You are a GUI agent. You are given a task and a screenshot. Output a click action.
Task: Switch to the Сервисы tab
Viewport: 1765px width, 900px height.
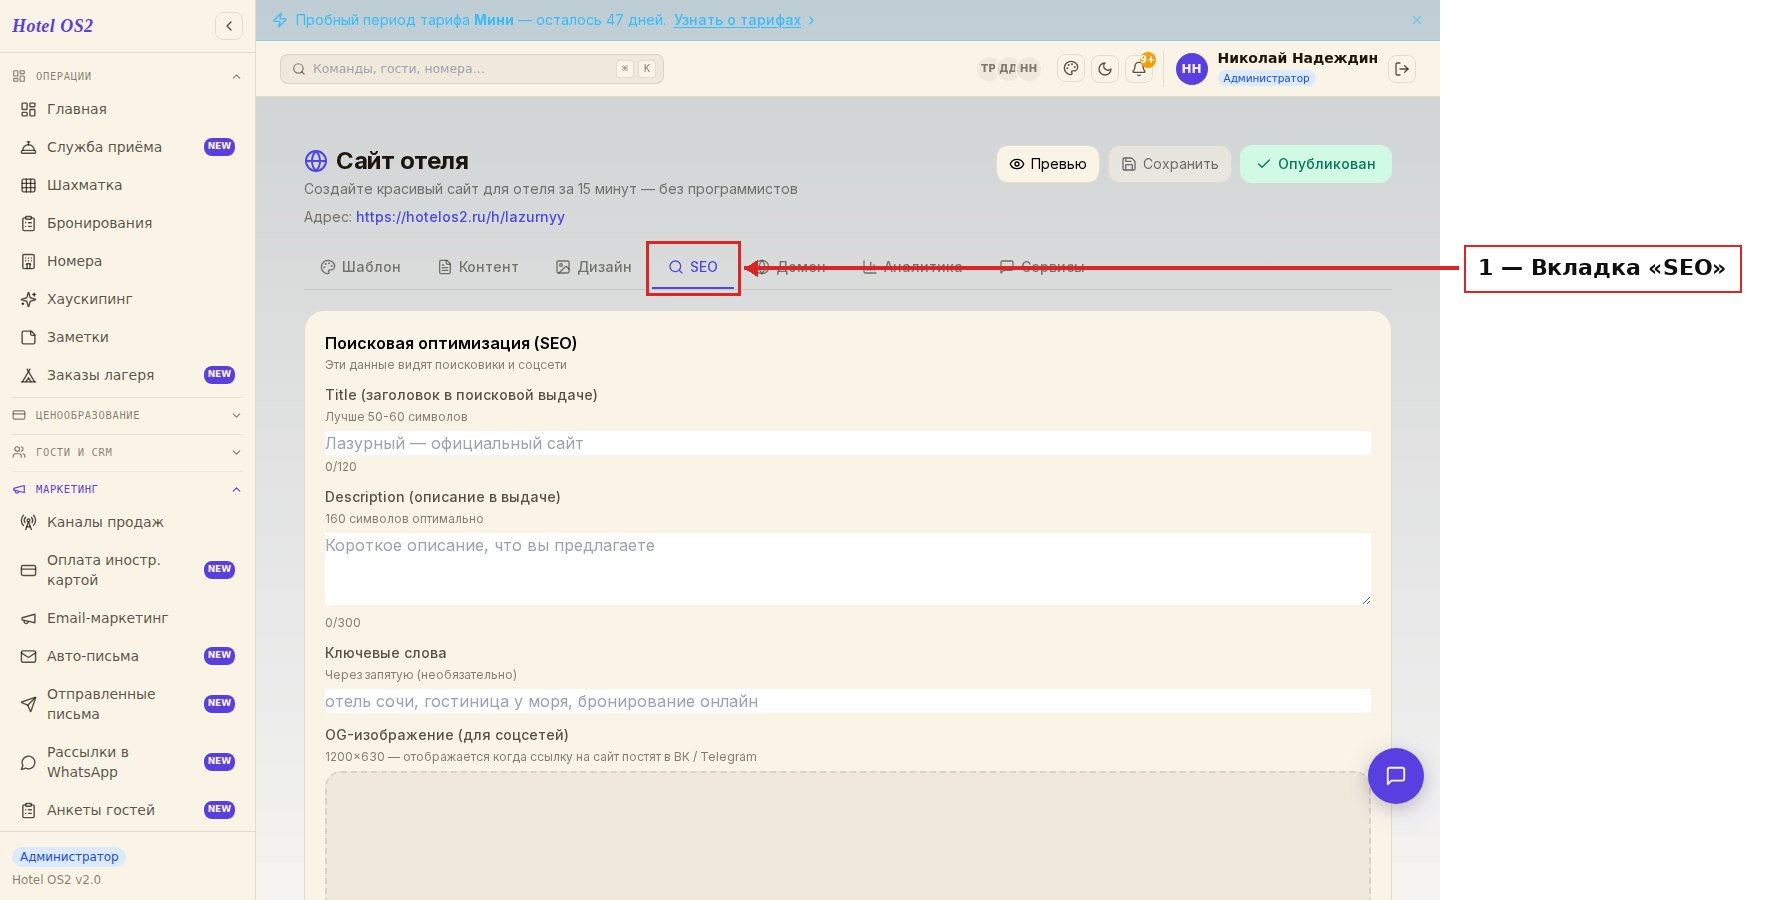pyautogui.click(x=1042, y=267)
